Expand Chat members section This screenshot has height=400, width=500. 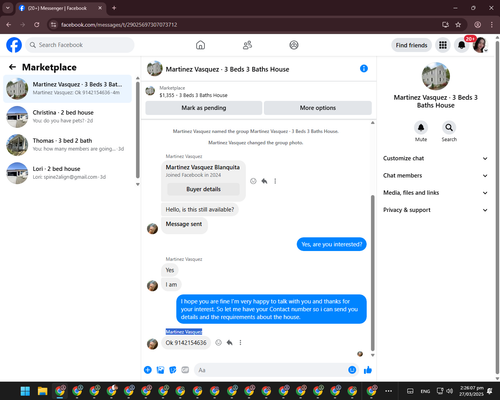(435, 176)
